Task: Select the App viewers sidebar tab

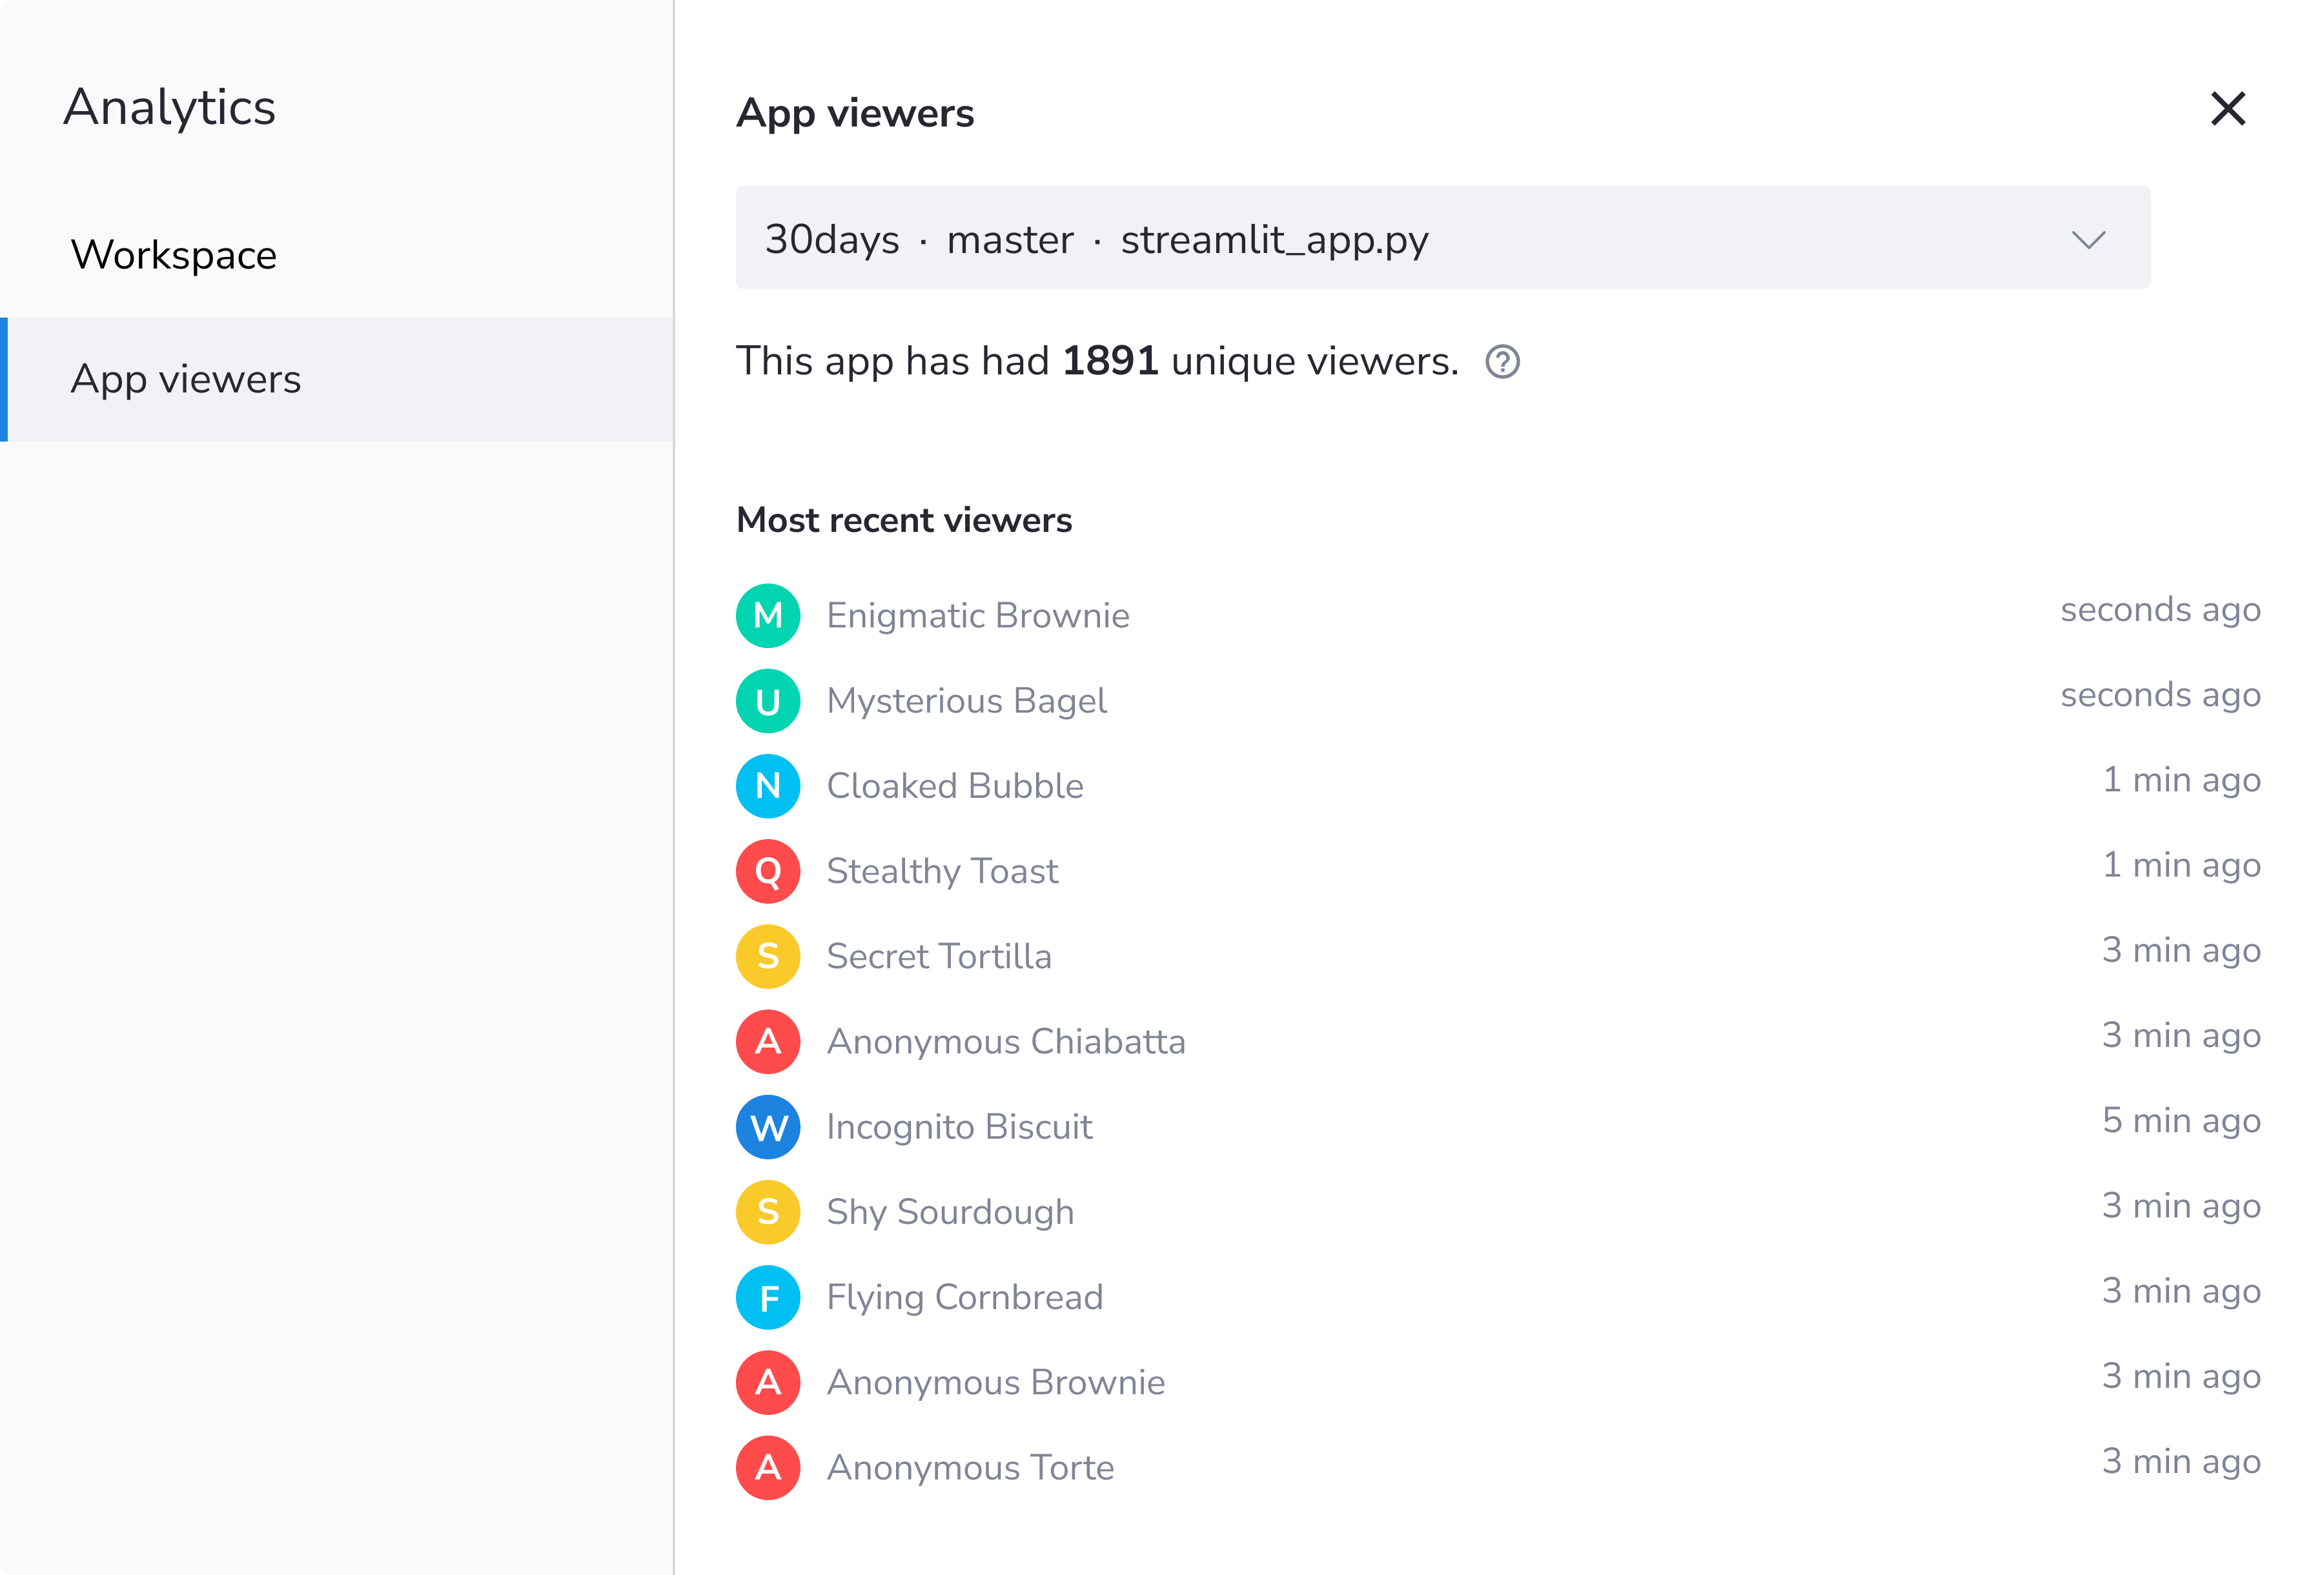Action: tap(186, 380)
